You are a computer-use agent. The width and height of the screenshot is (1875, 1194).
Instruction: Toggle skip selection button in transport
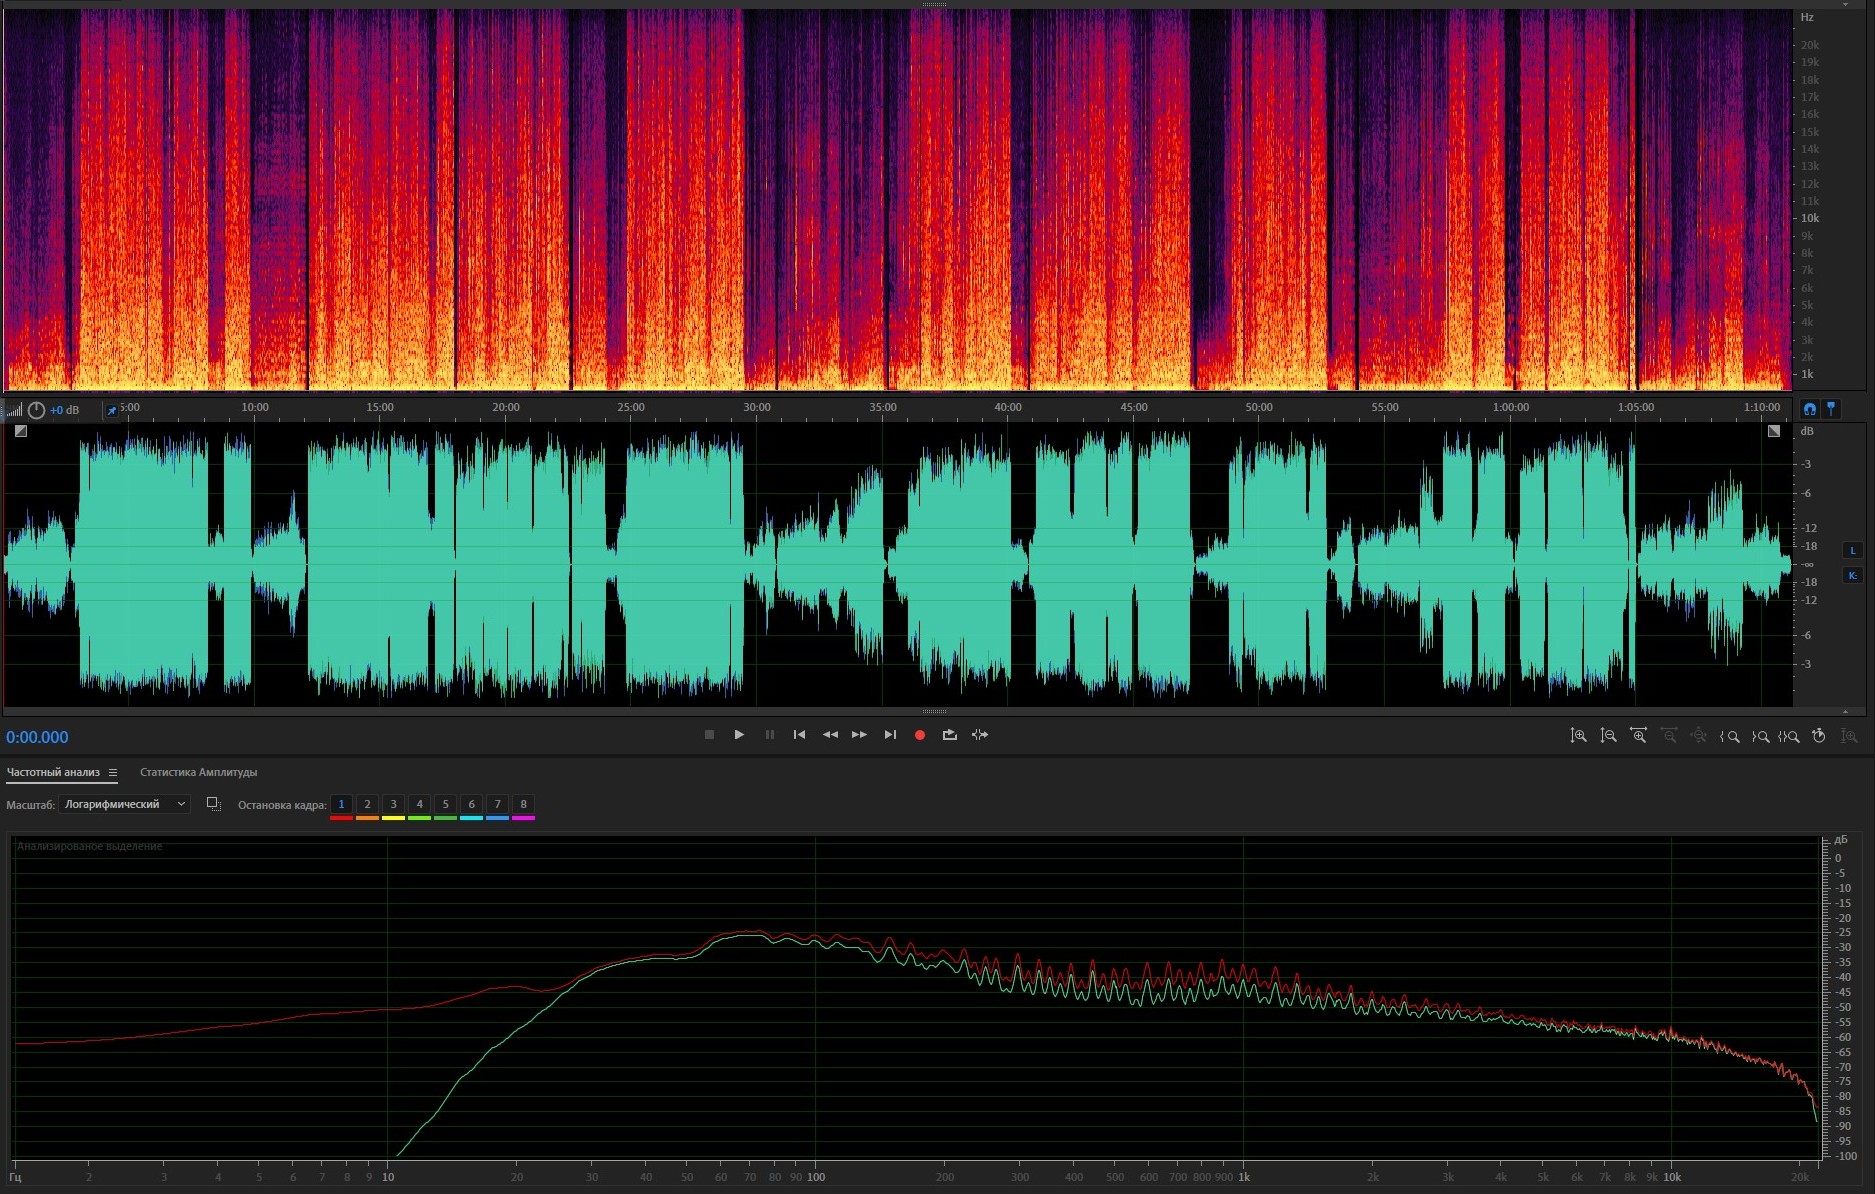[x=980, y=735]
